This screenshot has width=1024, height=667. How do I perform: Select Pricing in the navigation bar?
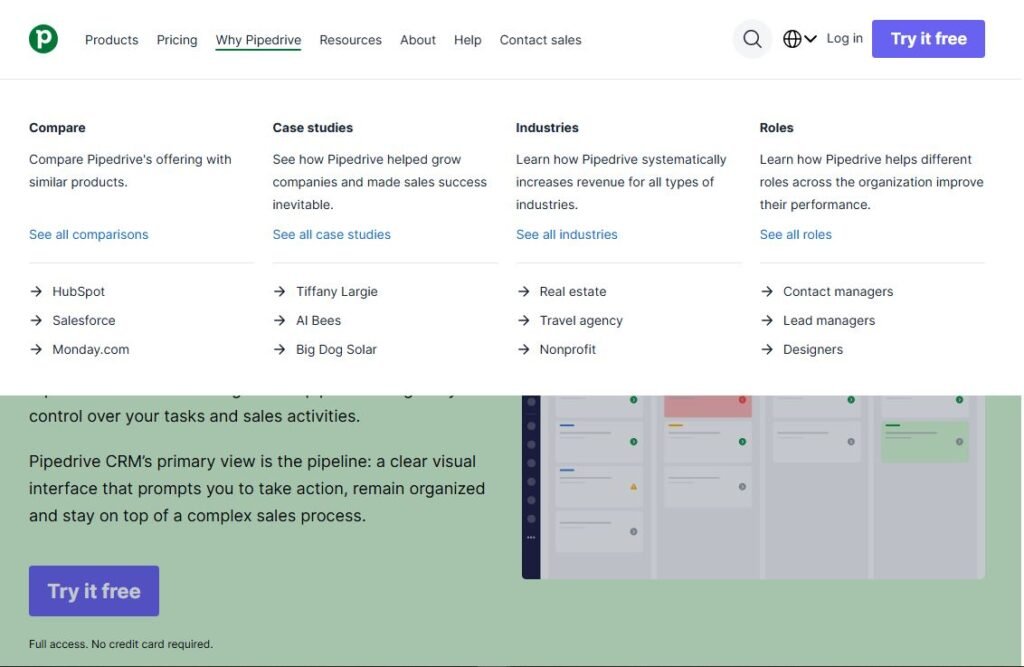pyautogui.click(x=176, y=39)
